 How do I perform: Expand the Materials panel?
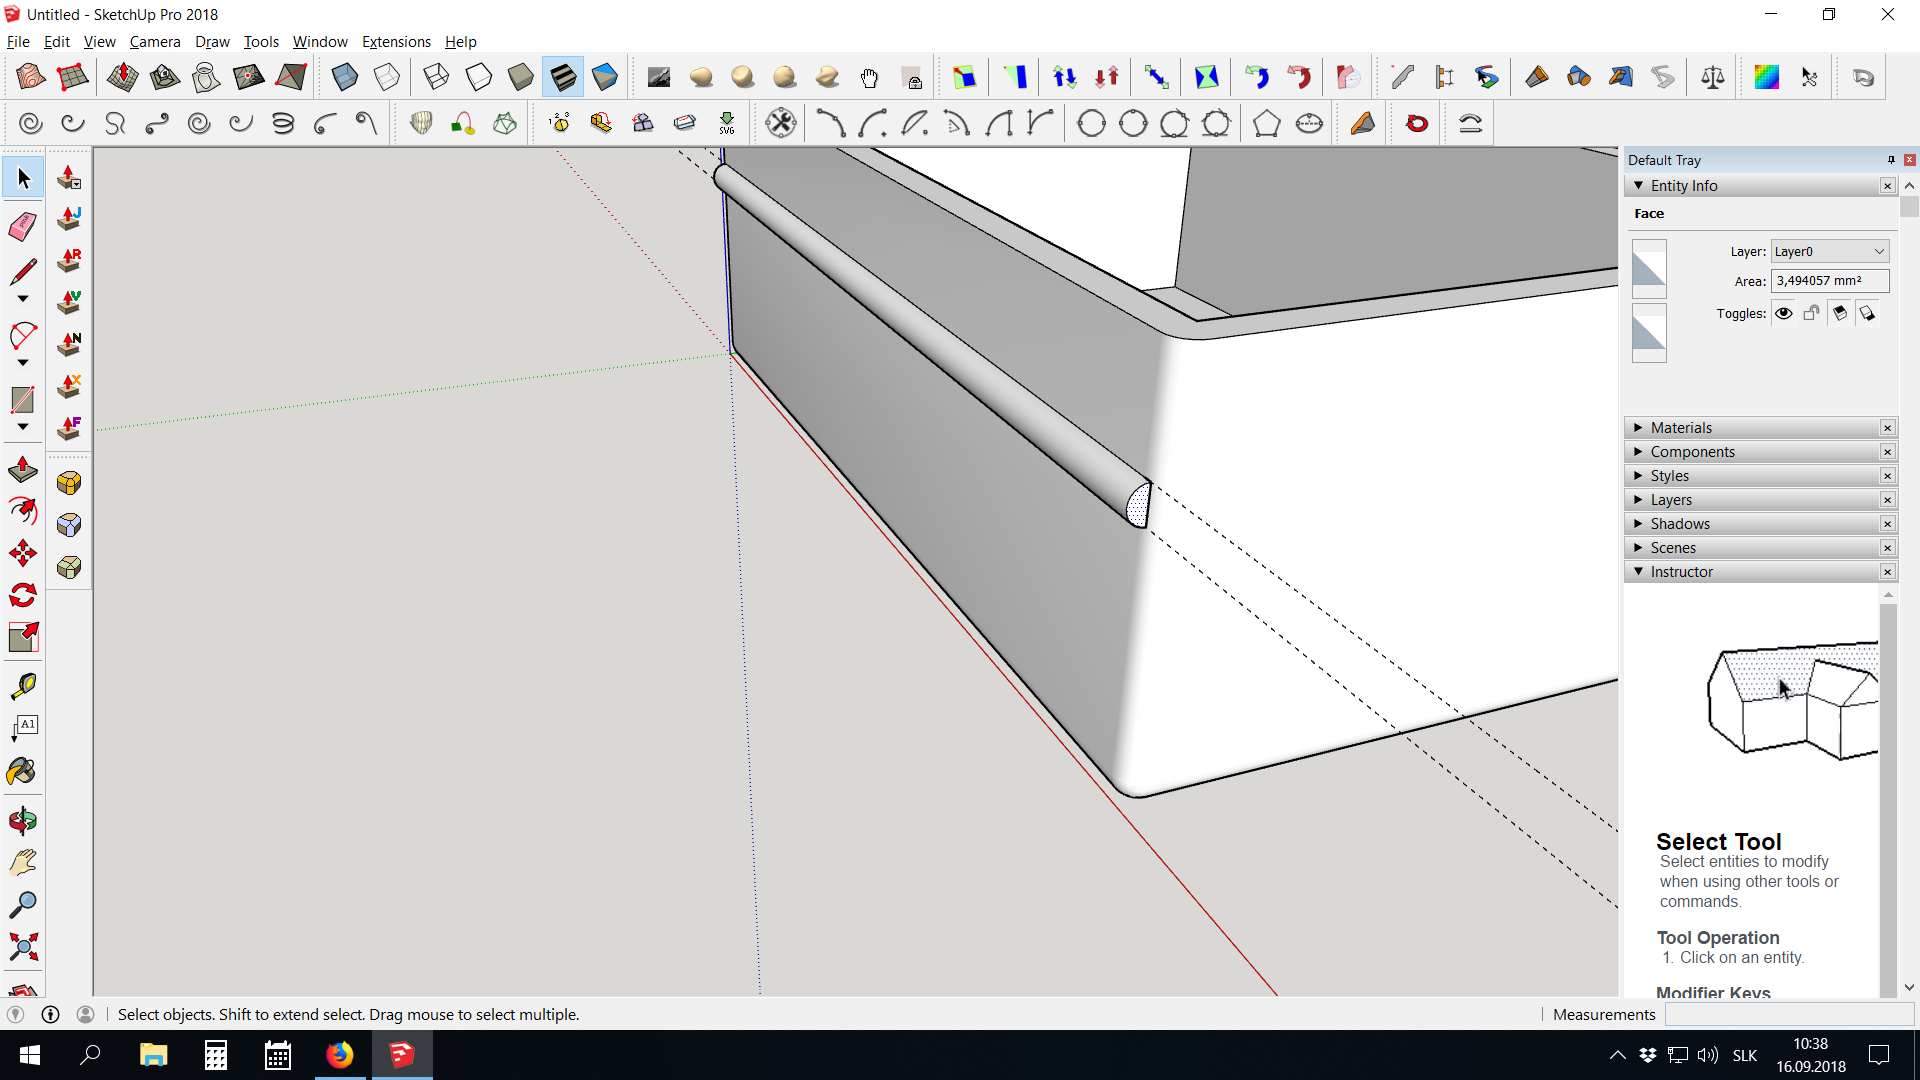tap(1681, 428)
